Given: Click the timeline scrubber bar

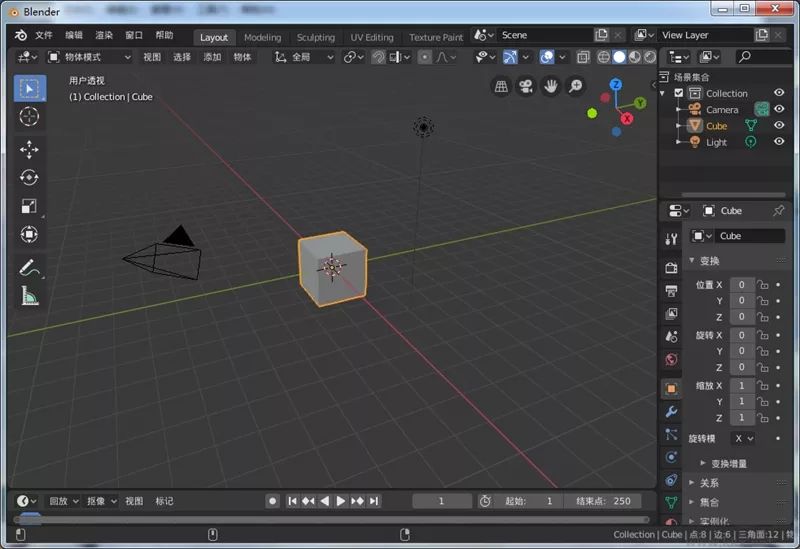Looking at the screenshot, I should [x=330, y=519].
